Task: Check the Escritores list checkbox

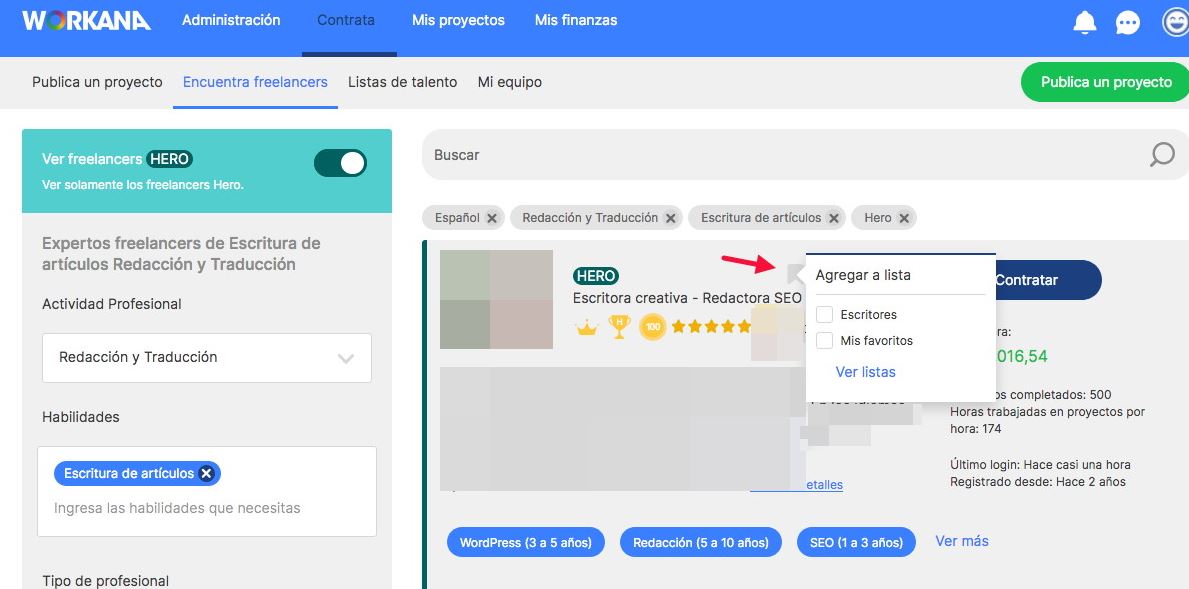Action: click(824, 315)
